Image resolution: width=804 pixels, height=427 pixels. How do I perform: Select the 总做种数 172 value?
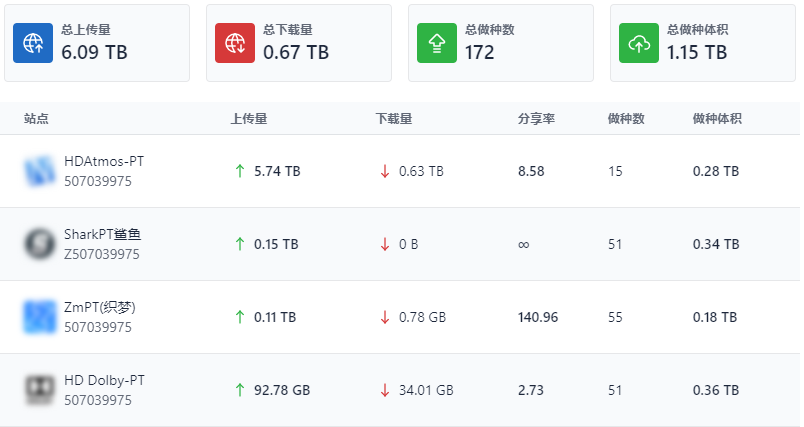[x=479, y=52]
